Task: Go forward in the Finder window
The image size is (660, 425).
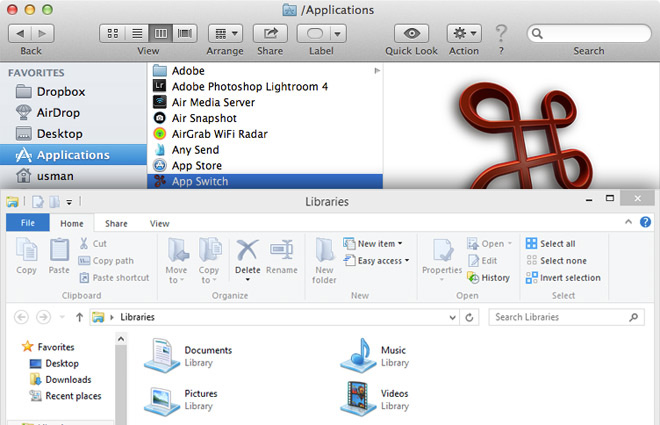Action: click(x=43, y=34)
